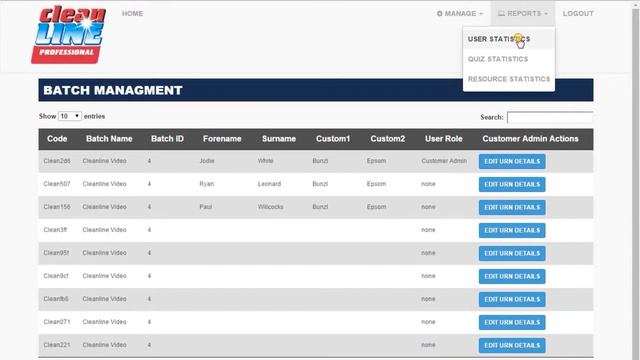Sort table by the Code column
640x360 pixels.
point(57,139)
